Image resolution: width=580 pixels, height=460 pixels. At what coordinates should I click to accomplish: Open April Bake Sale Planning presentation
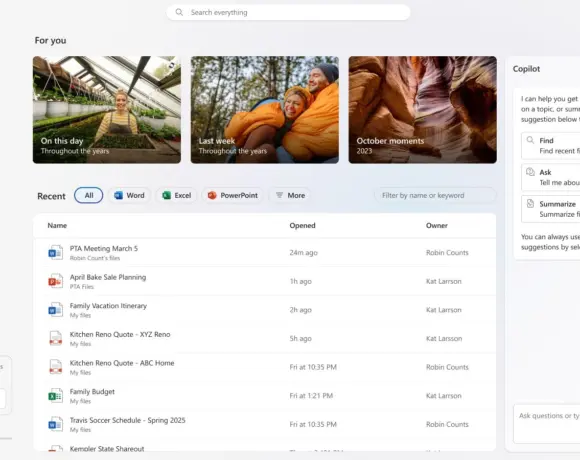(x=108, y=277)
